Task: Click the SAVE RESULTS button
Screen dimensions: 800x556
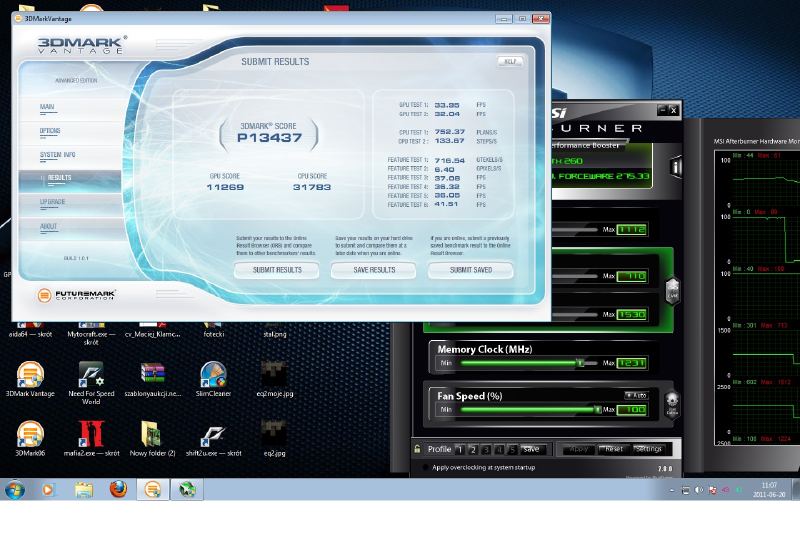Action: pyautogui.click(x=374, y=270)
